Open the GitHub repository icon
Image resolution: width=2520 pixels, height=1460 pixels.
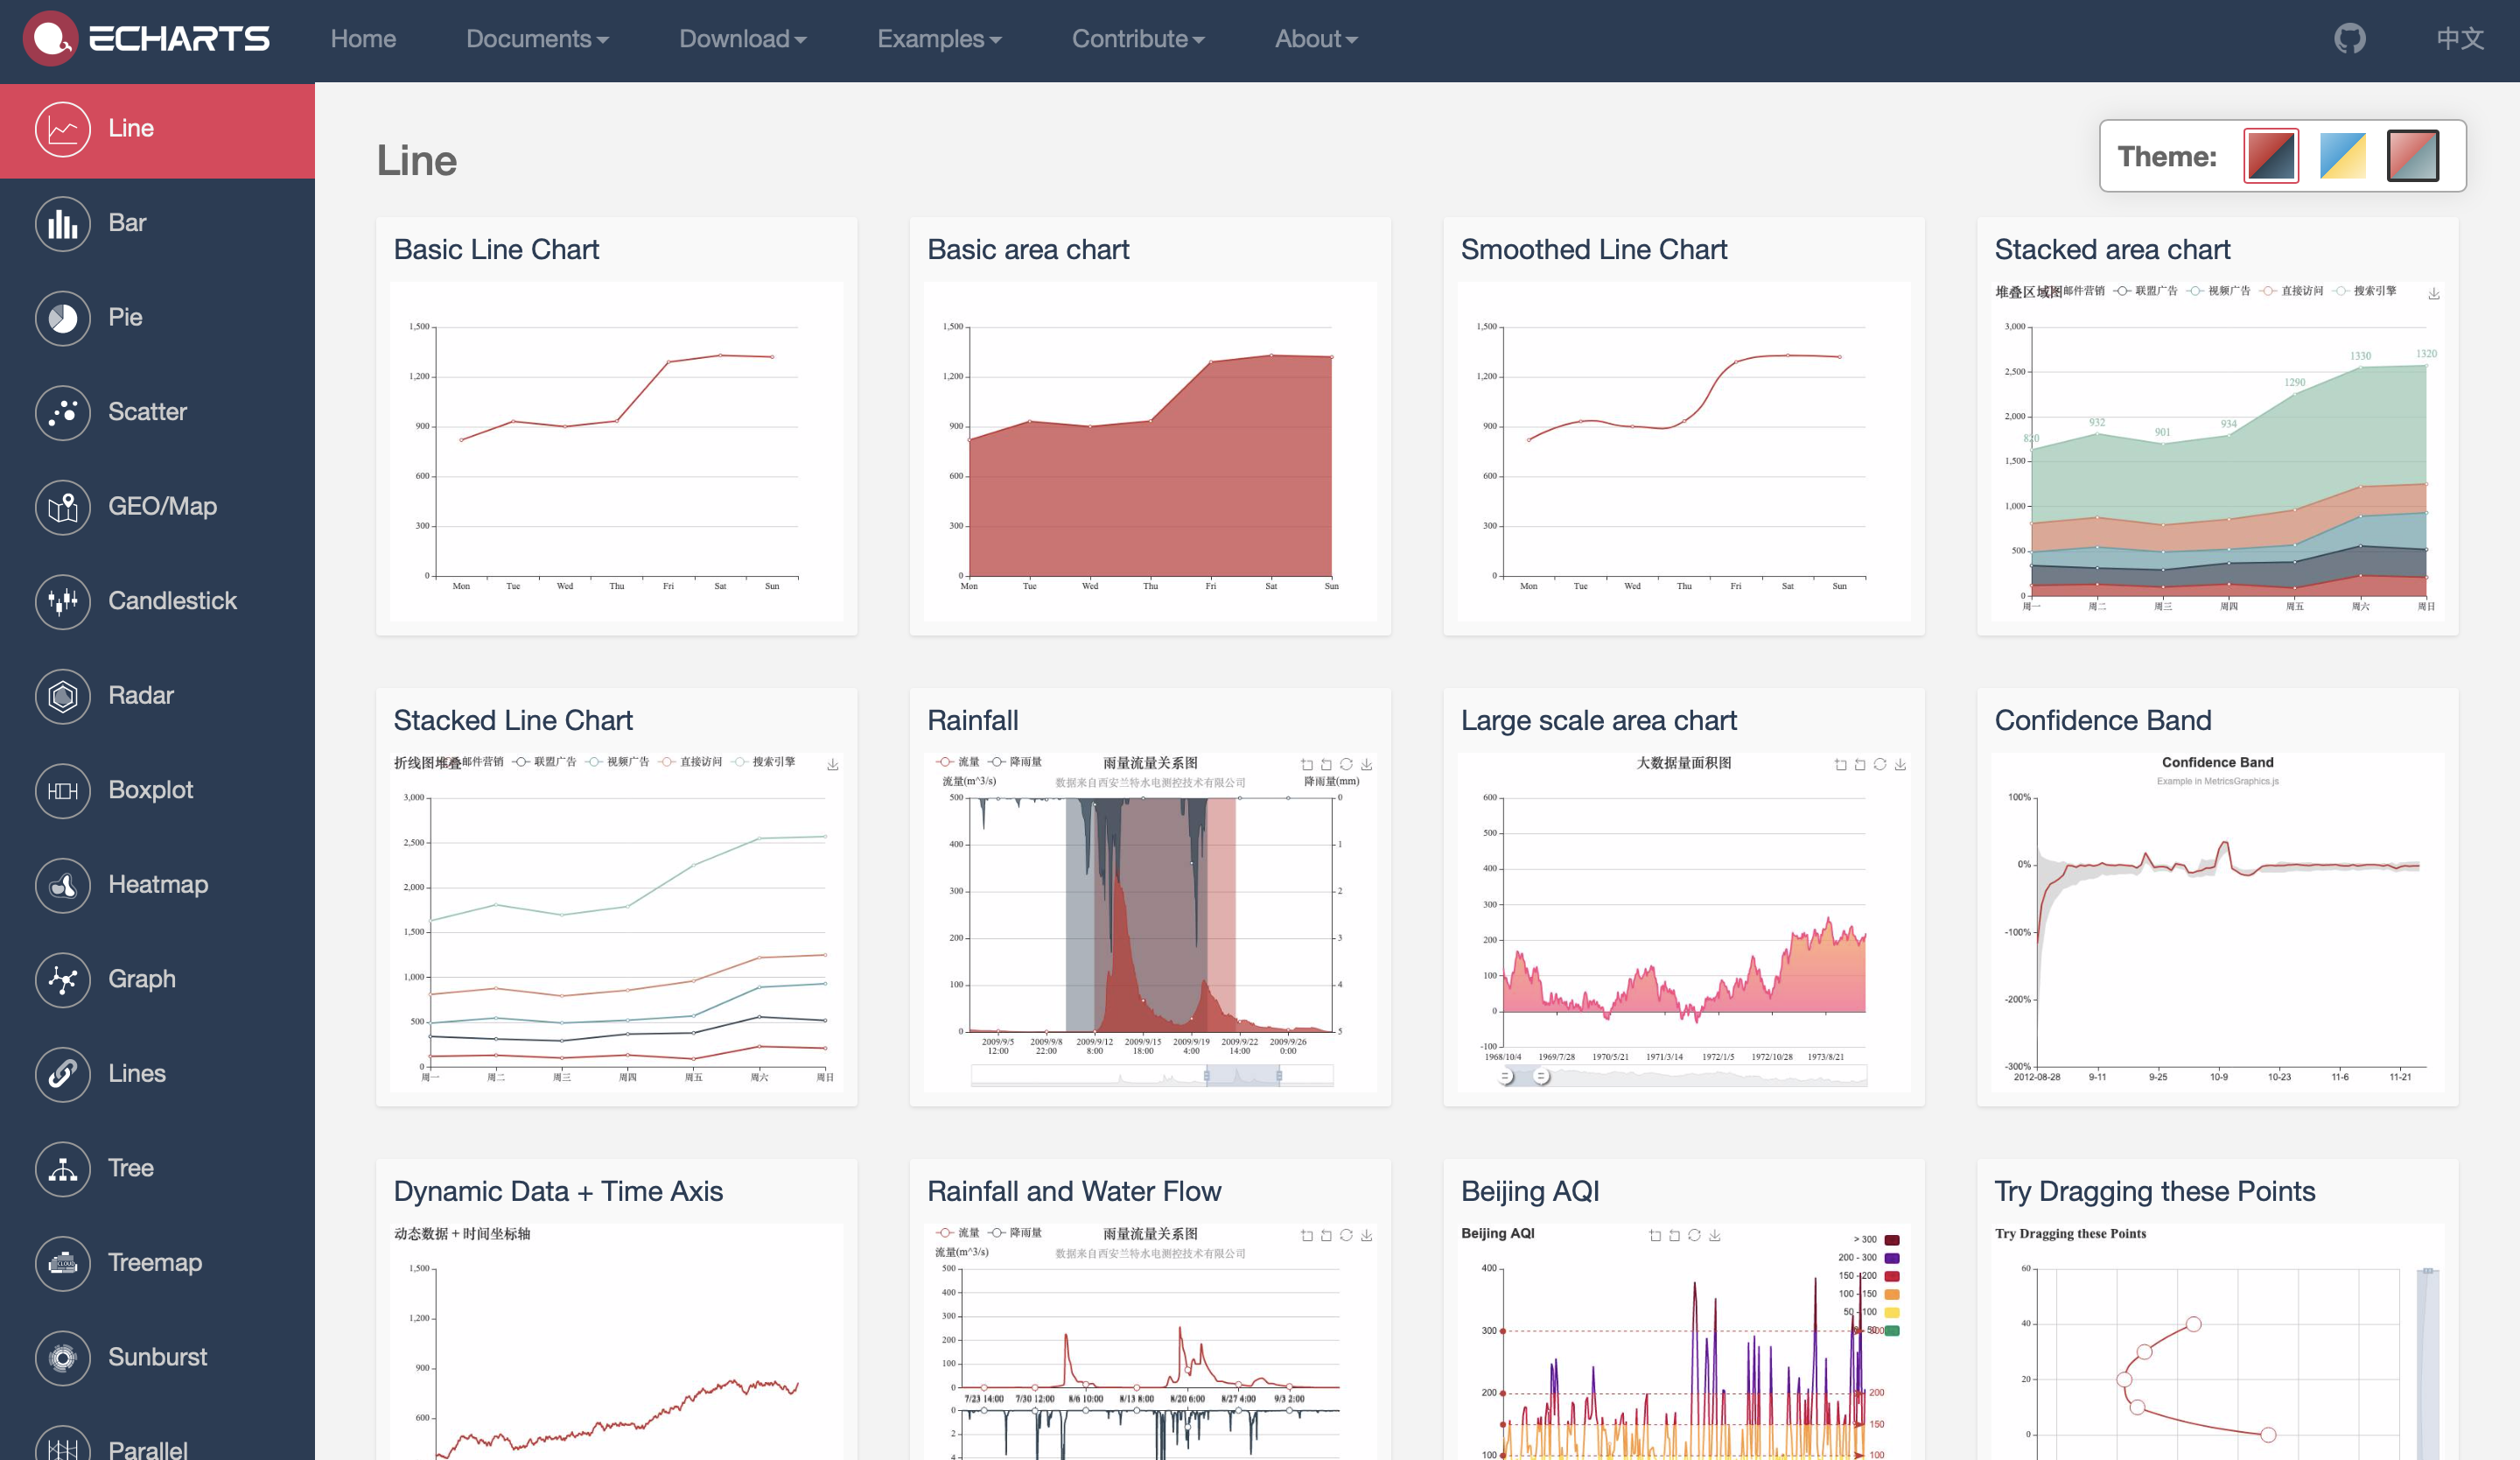[x=2349, y=39]
